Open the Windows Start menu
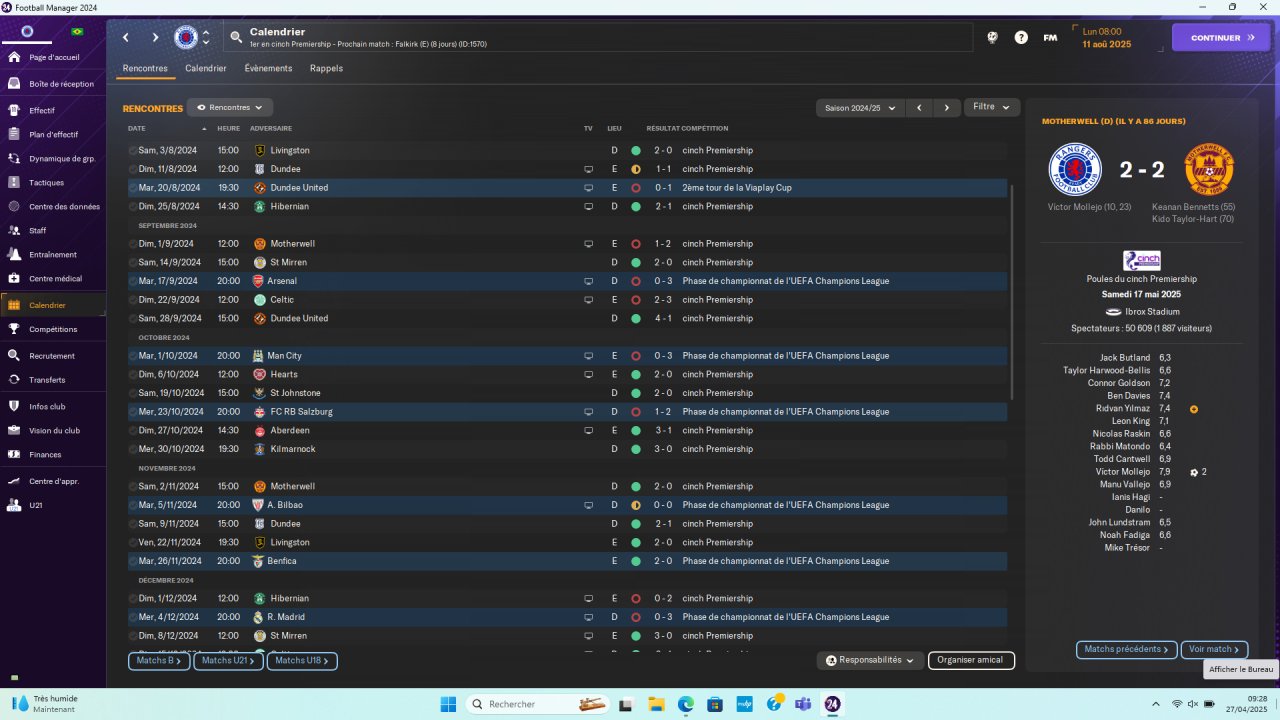The width and height of the screenshot is (1280, 720). (447, 704)
